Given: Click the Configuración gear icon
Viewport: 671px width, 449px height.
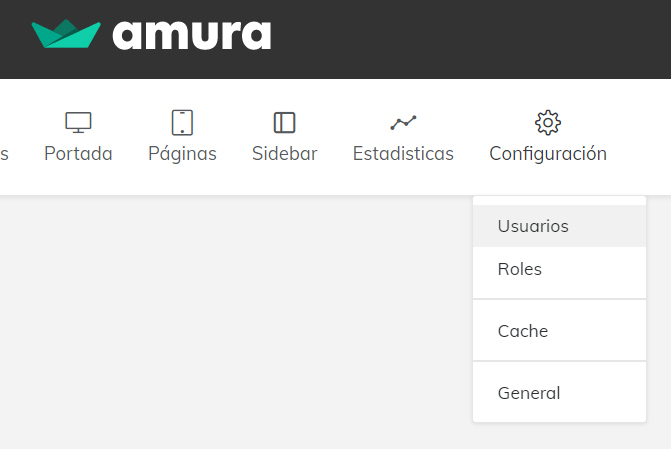Looking at the screenshot, I should point(548,122).
